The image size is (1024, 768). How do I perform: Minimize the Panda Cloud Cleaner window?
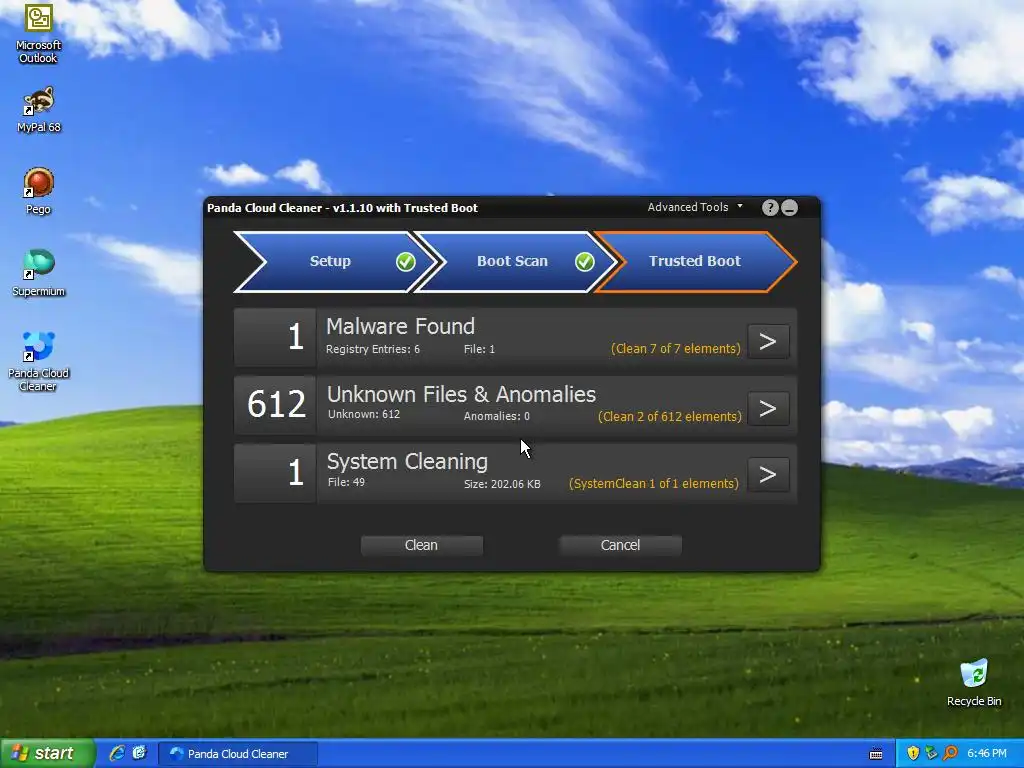790,208
